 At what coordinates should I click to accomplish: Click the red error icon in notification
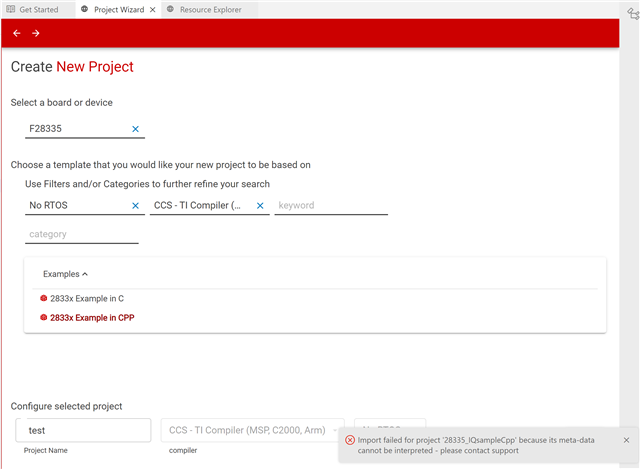pyautogui.click(x=350, y=440)
